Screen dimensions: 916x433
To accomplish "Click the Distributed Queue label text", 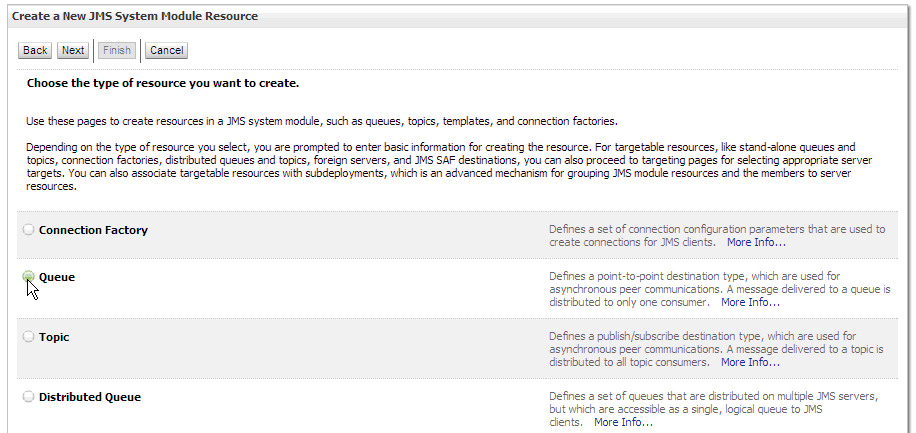I will [90, 397].
